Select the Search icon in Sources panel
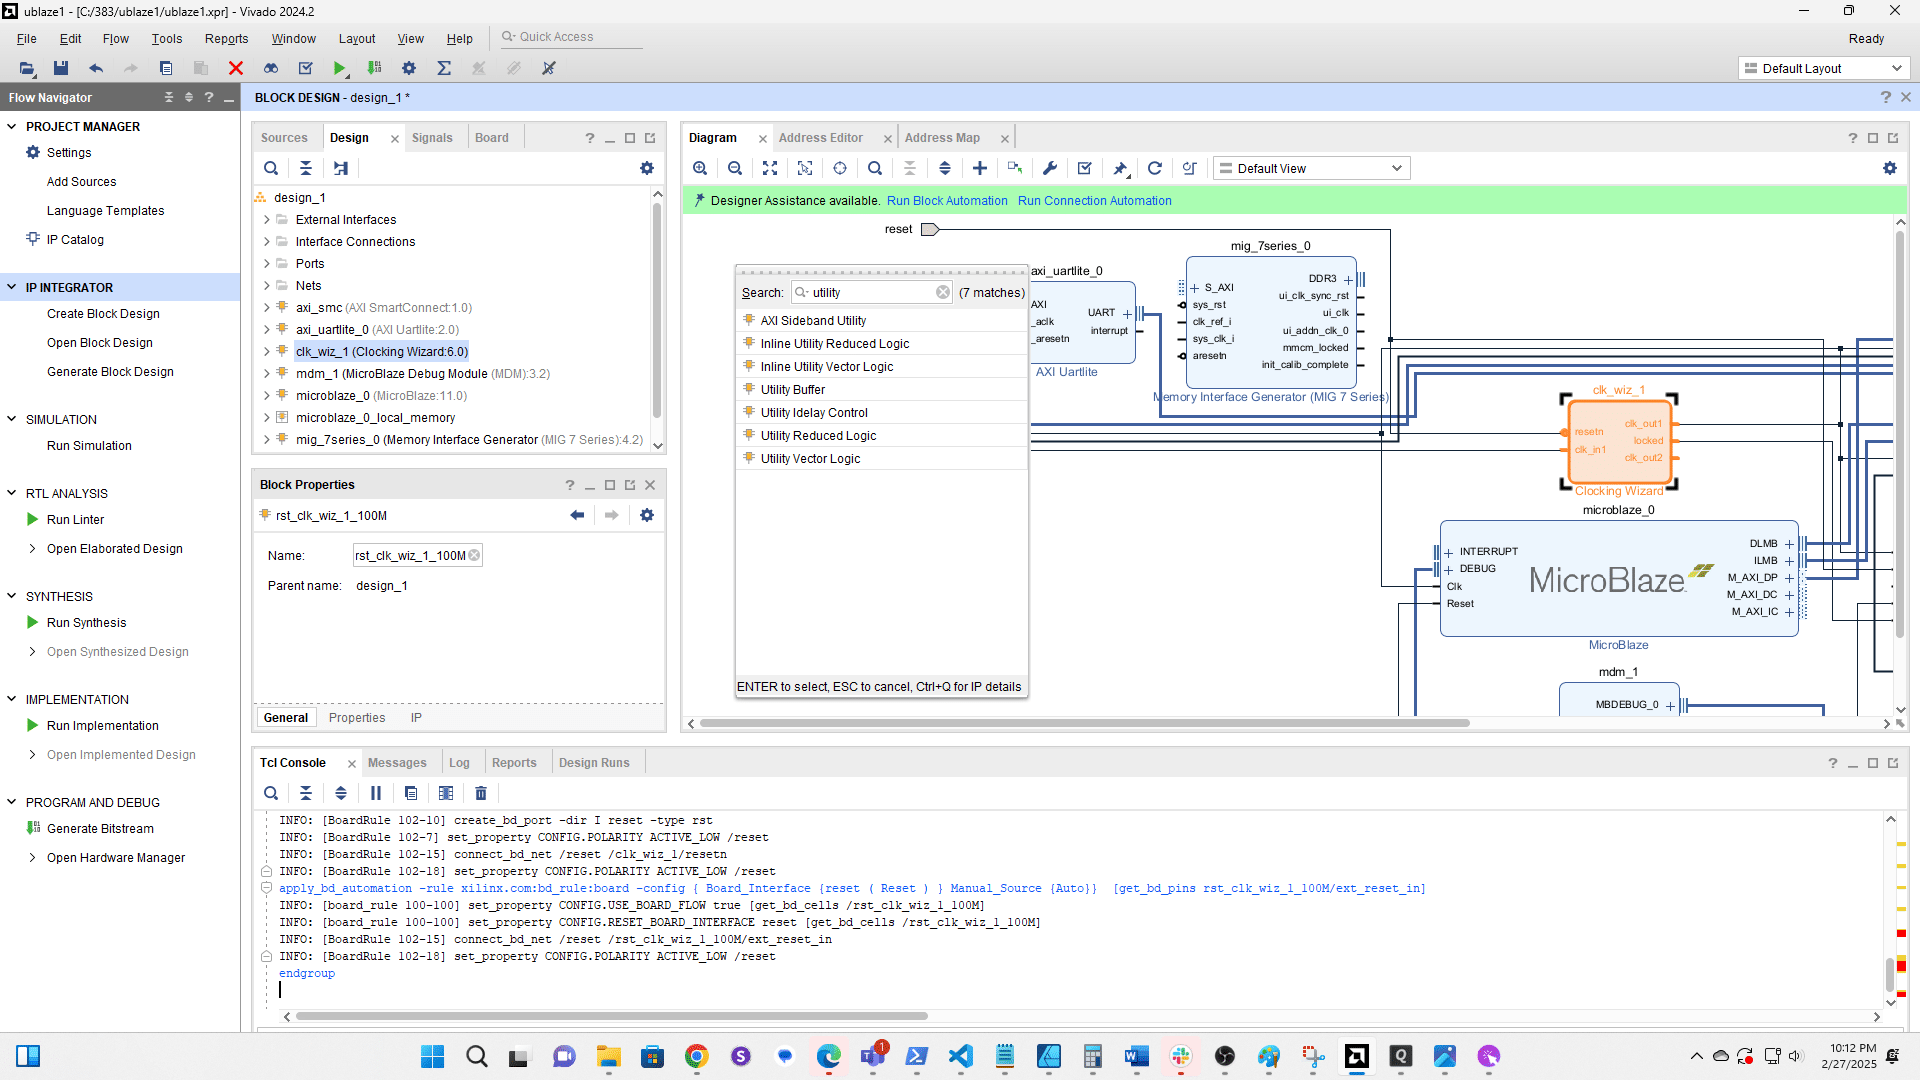 271,168
